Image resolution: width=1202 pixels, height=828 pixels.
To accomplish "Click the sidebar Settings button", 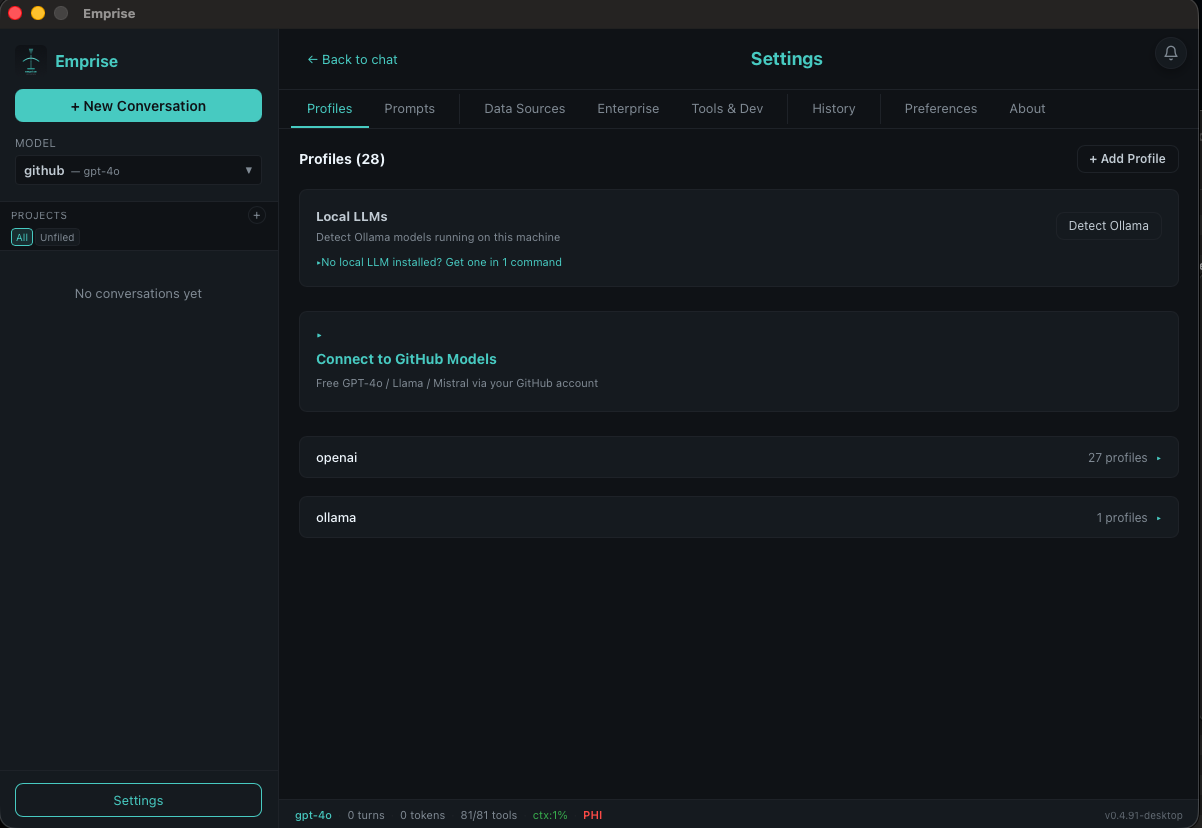I will click(138, 800).
